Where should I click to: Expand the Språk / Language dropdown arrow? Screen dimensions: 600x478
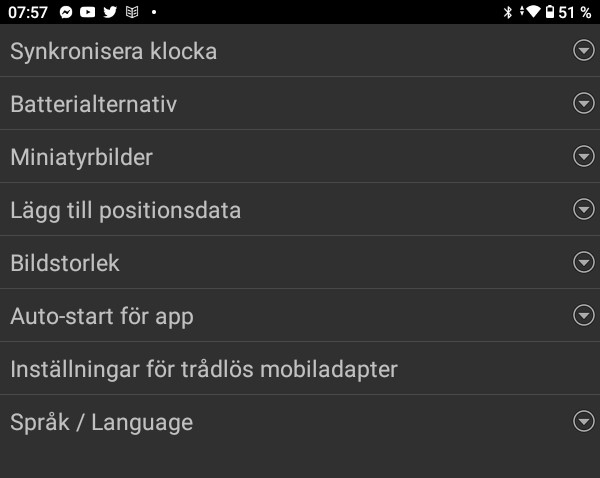[584, 422]
